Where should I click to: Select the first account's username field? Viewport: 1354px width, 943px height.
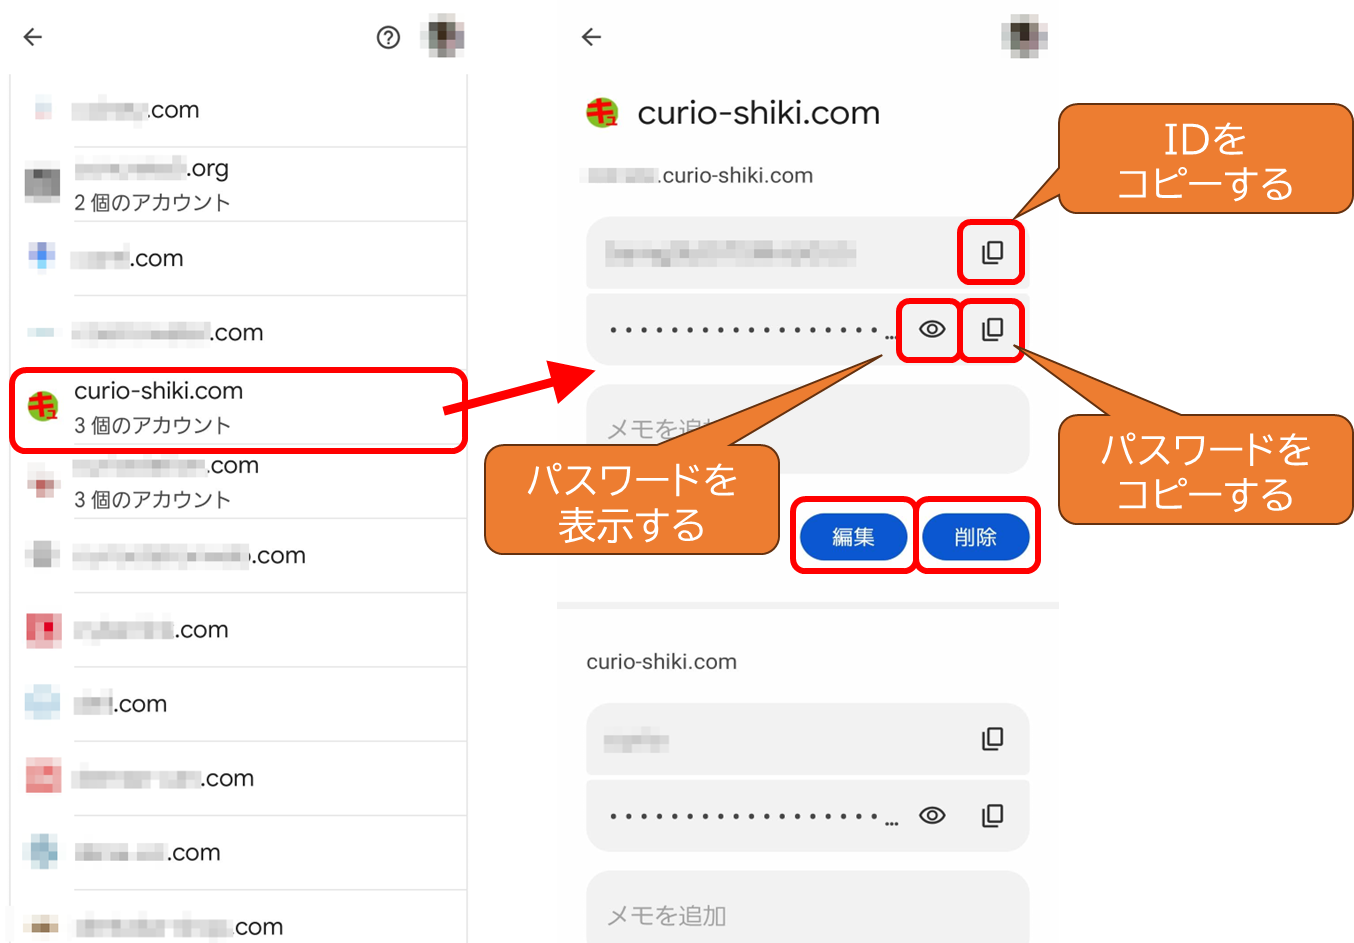[807, 253]
